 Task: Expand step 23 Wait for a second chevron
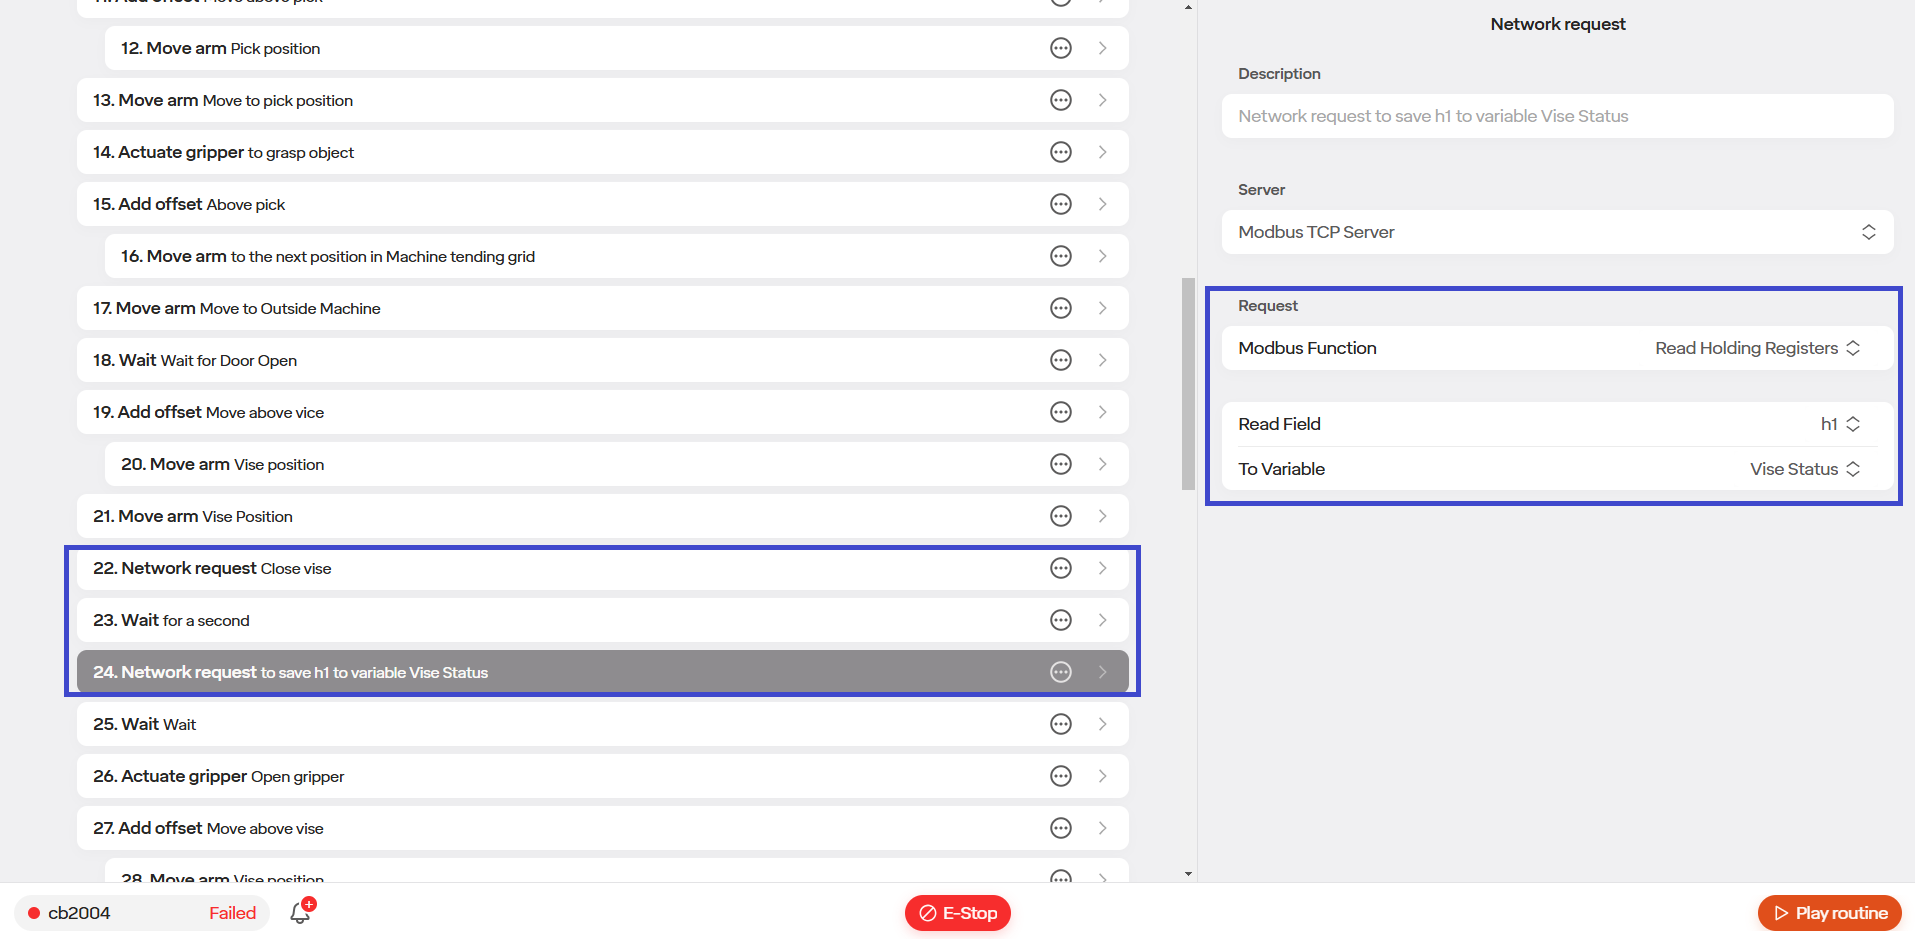tap(1102, 620)
